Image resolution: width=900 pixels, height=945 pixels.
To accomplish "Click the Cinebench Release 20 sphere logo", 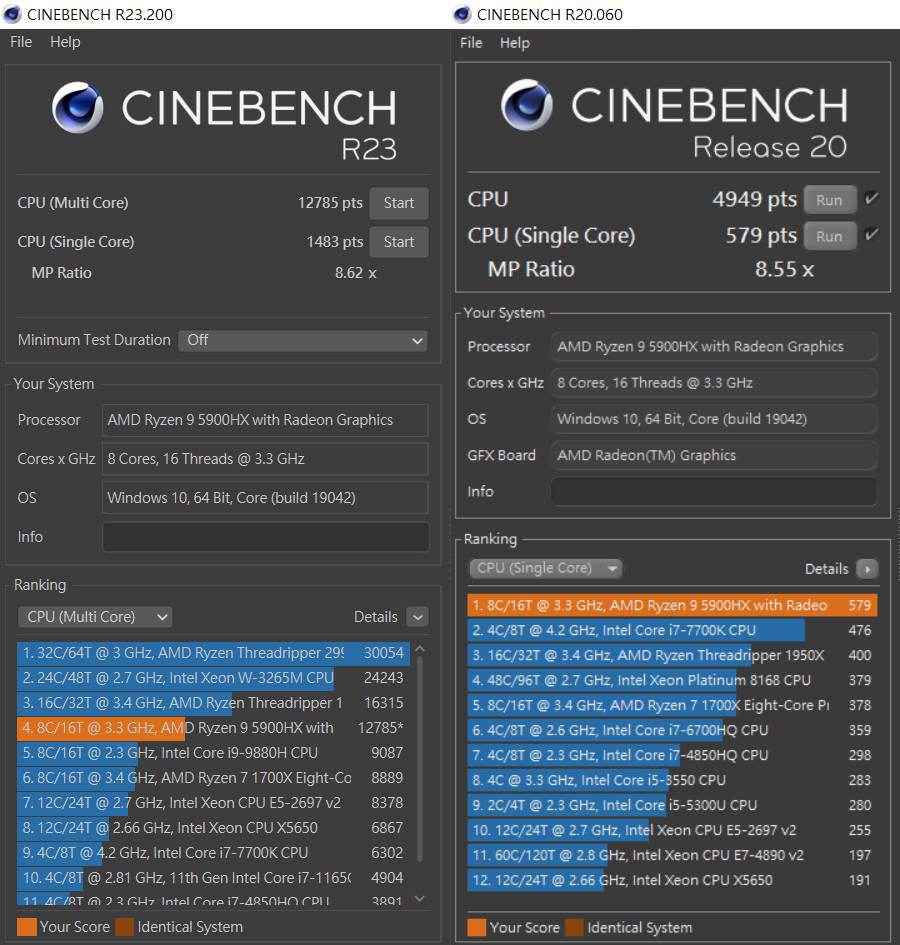I will pyautogui.click(x=527, y=105).
